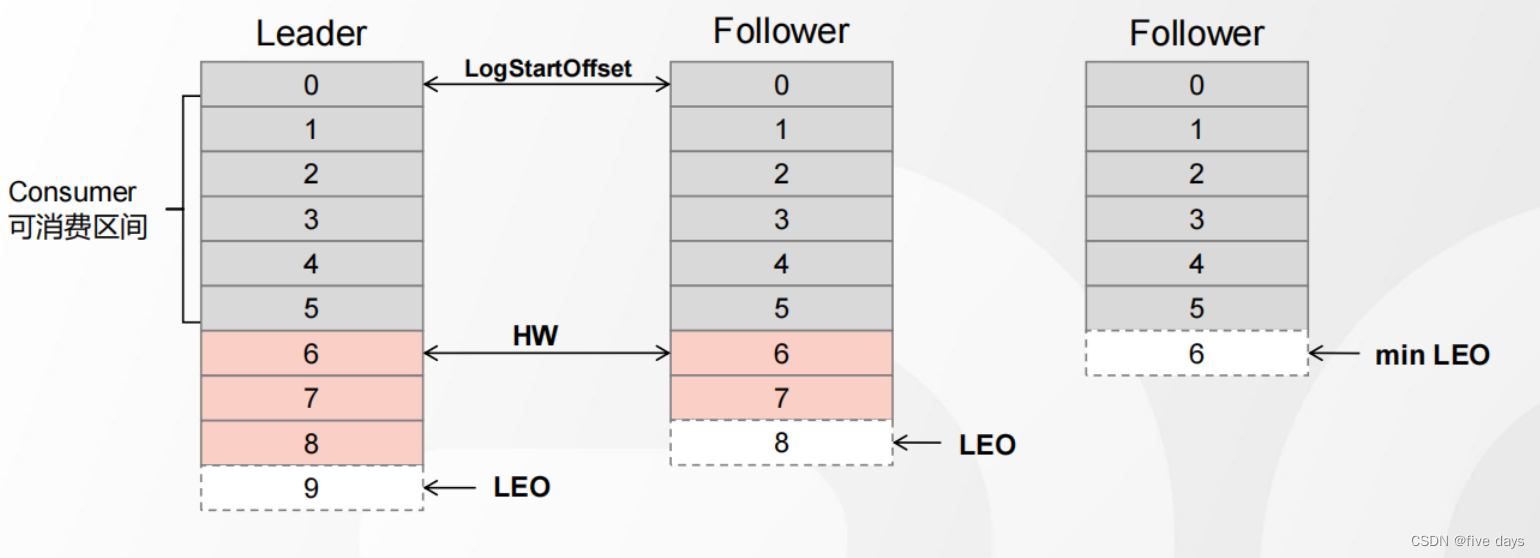Click the Leader's dashed cell 9
1540x558 pixels.
point(312,488)
